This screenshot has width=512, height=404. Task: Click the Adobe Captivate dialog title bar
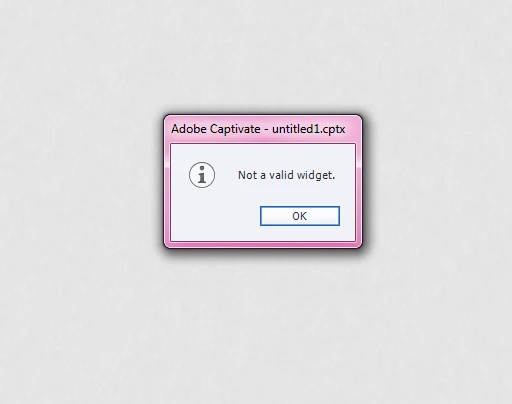[x=263, y=129]
